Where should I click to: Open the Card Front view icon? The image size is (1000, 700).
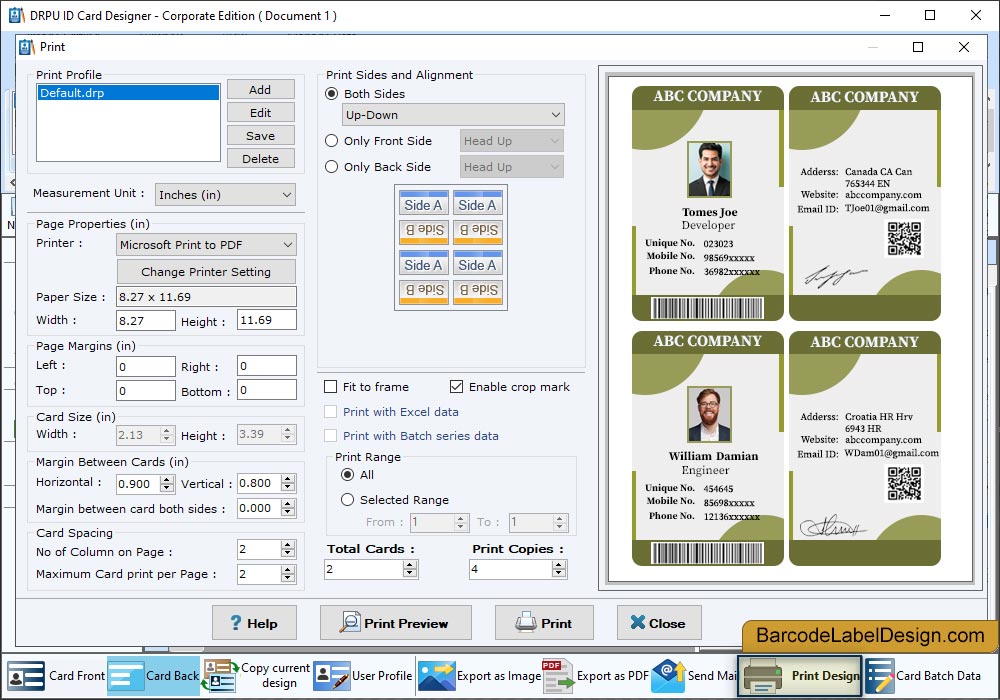tap(26, 676)
